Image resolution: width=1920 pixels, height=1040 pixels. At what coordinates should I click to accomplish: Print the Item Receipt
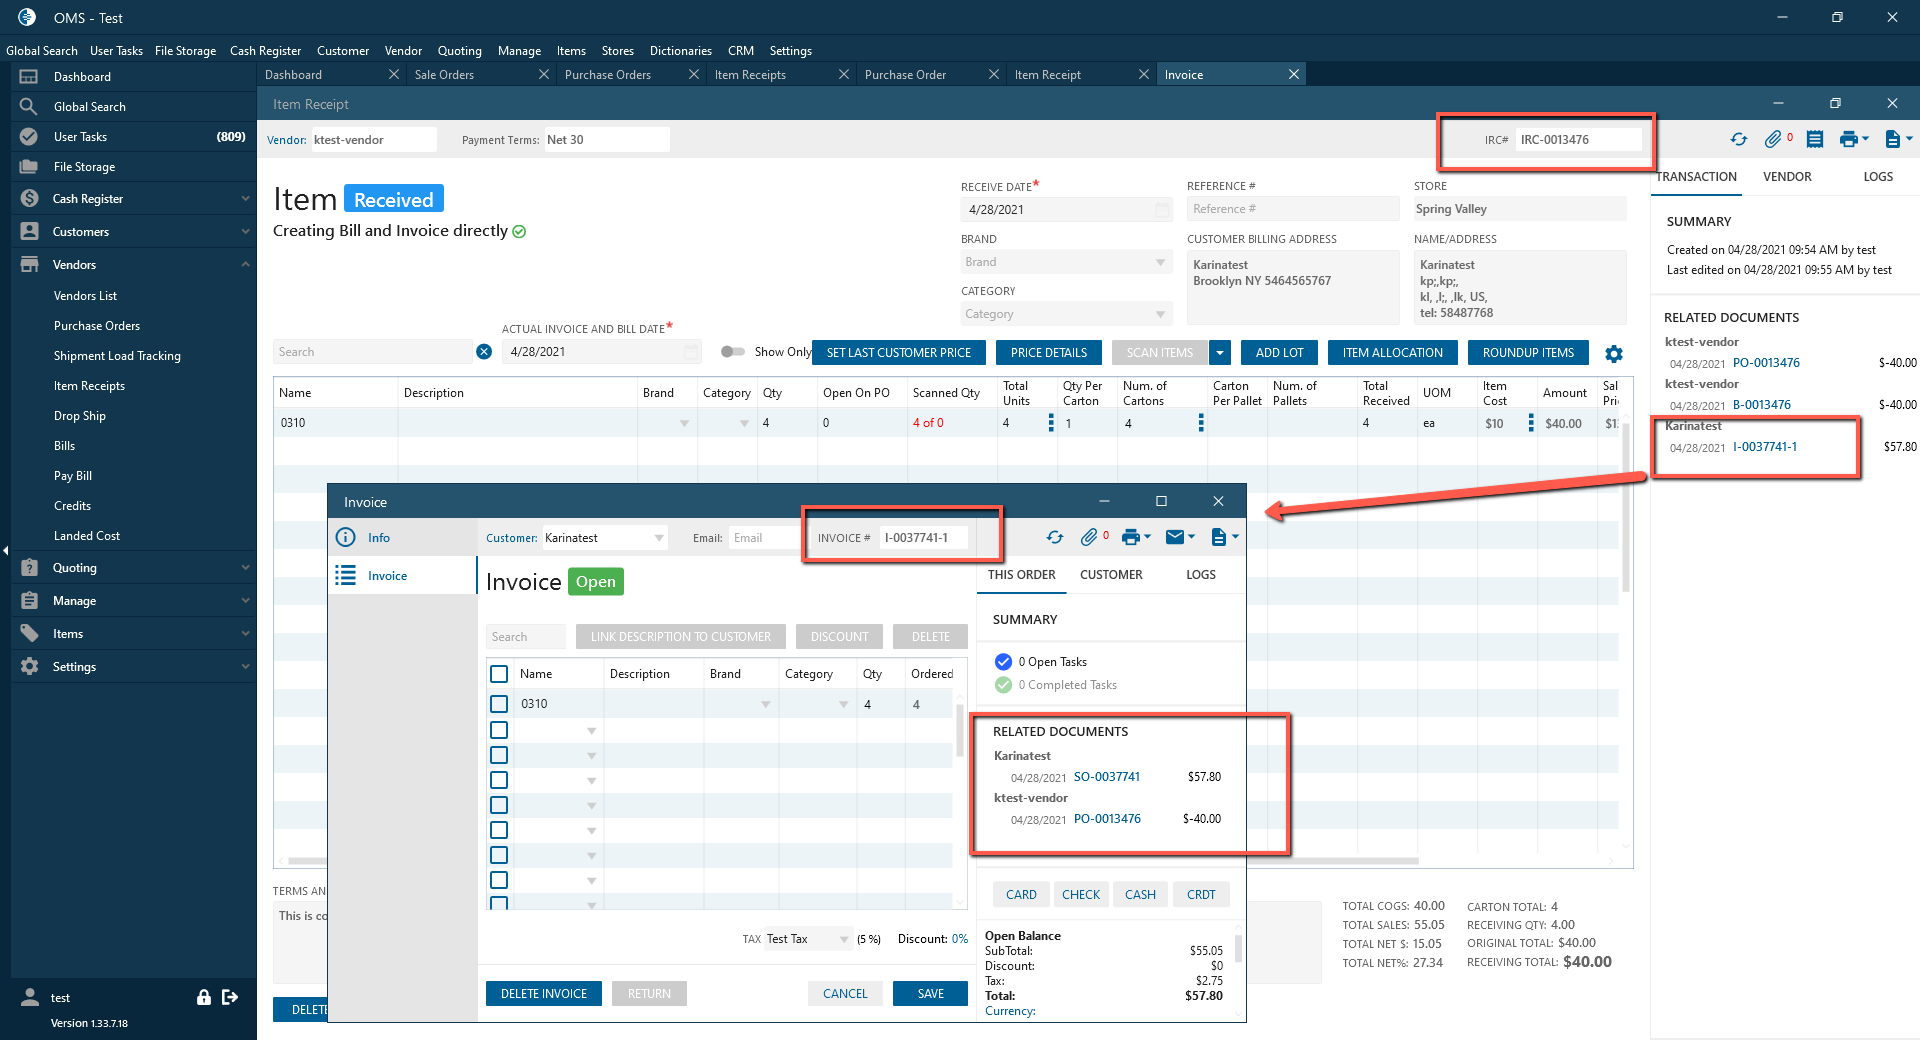tap(1849, 140)
